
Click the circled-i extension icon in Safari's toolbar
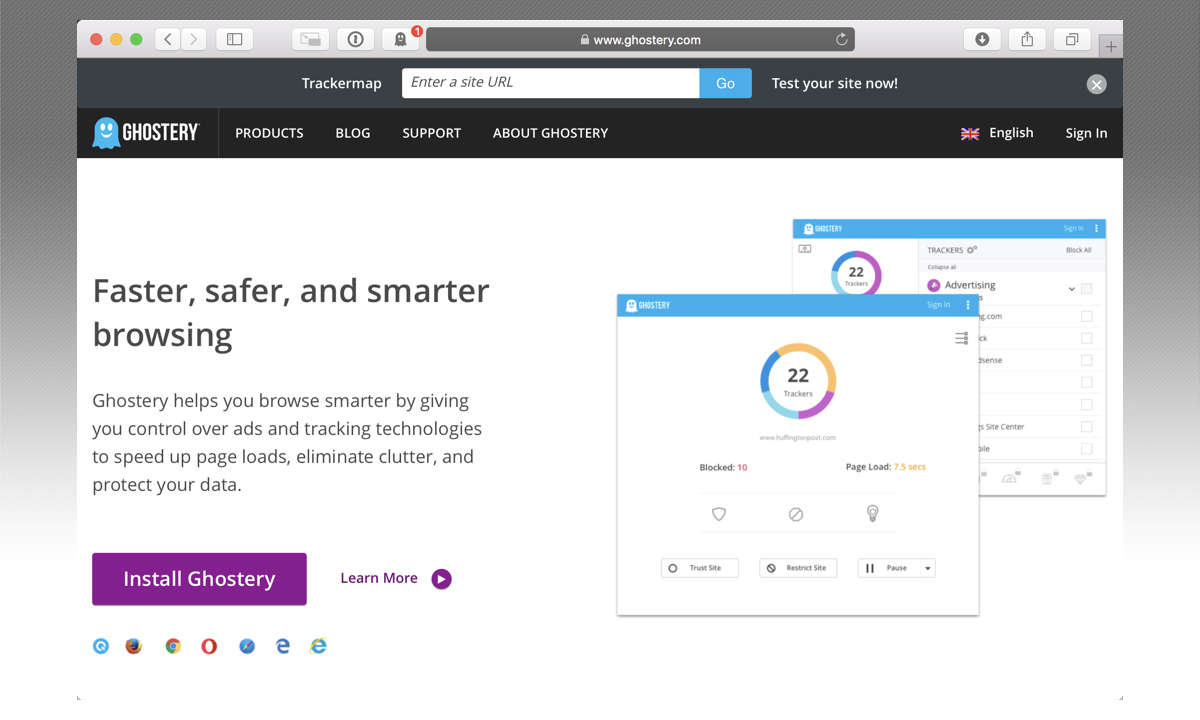point(355,39)
